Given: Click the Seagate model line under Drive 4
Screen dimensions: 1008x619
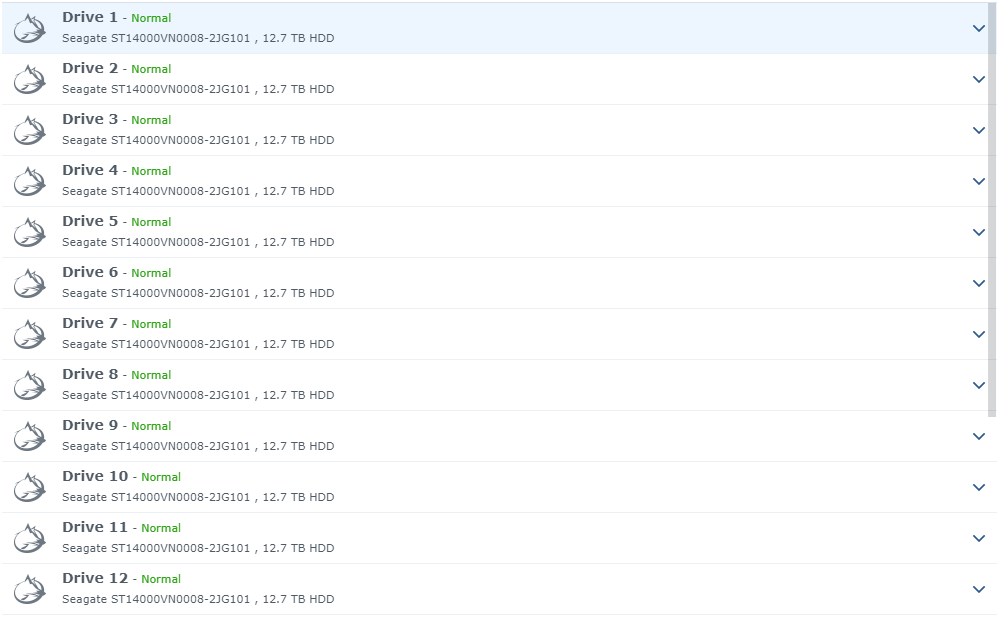Looking at the screenshot, I should click(198, 191).
